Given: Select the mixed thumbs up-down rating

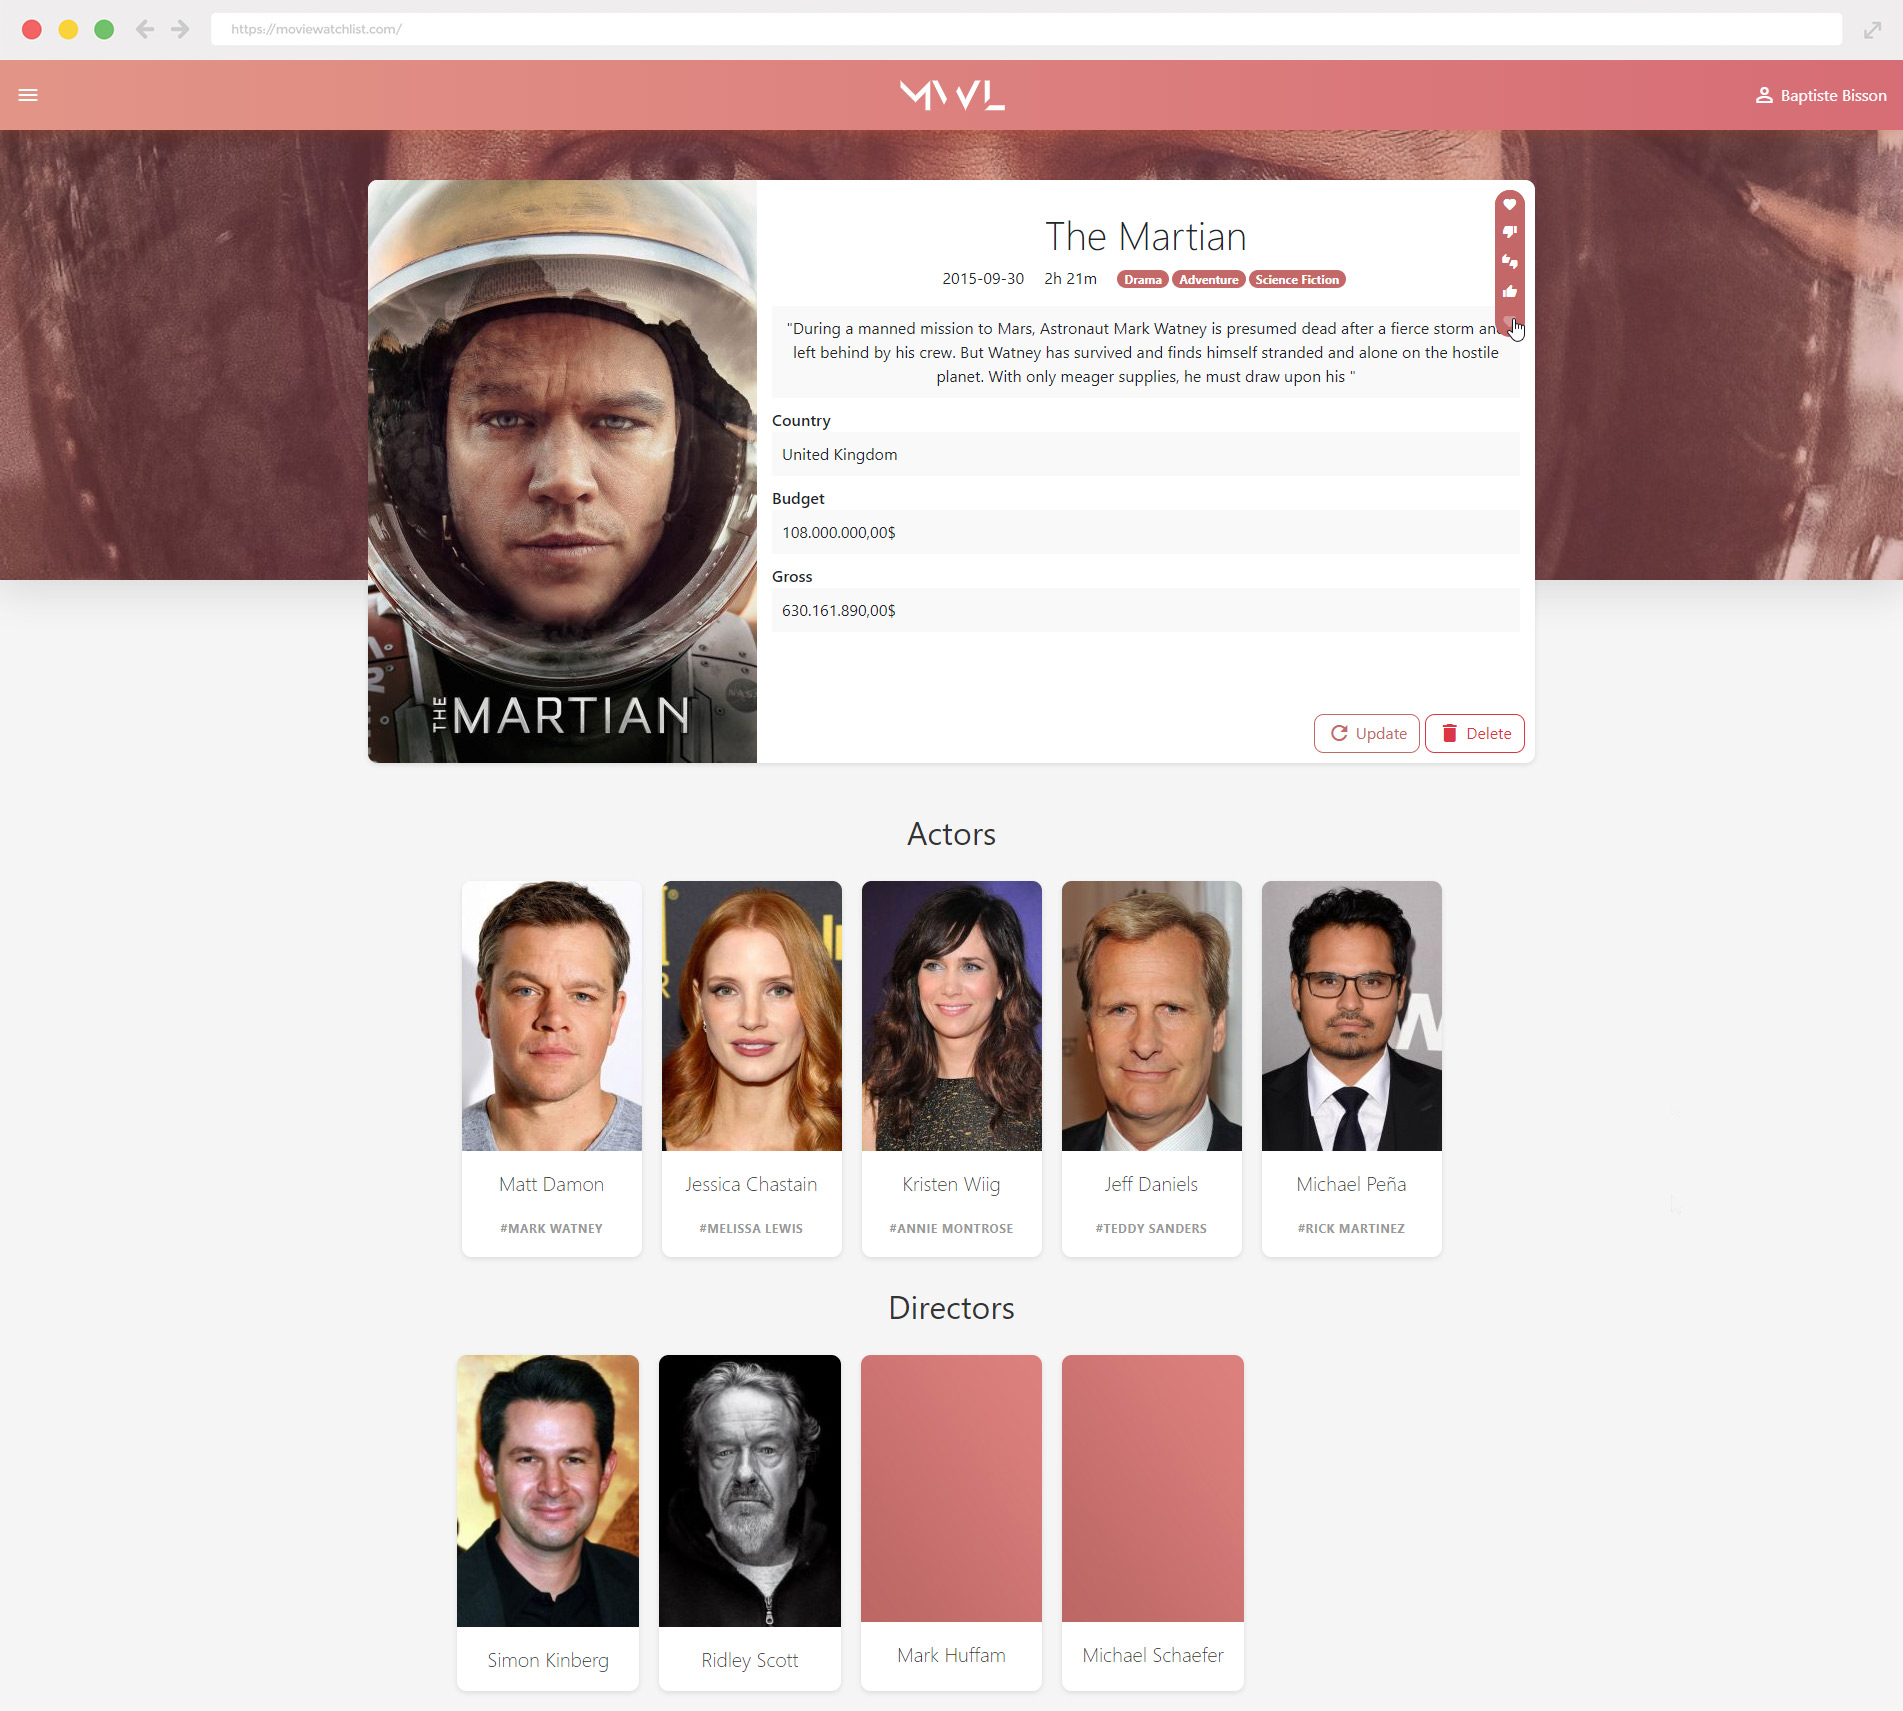Looking at the screenshot, I should 1510,262.
